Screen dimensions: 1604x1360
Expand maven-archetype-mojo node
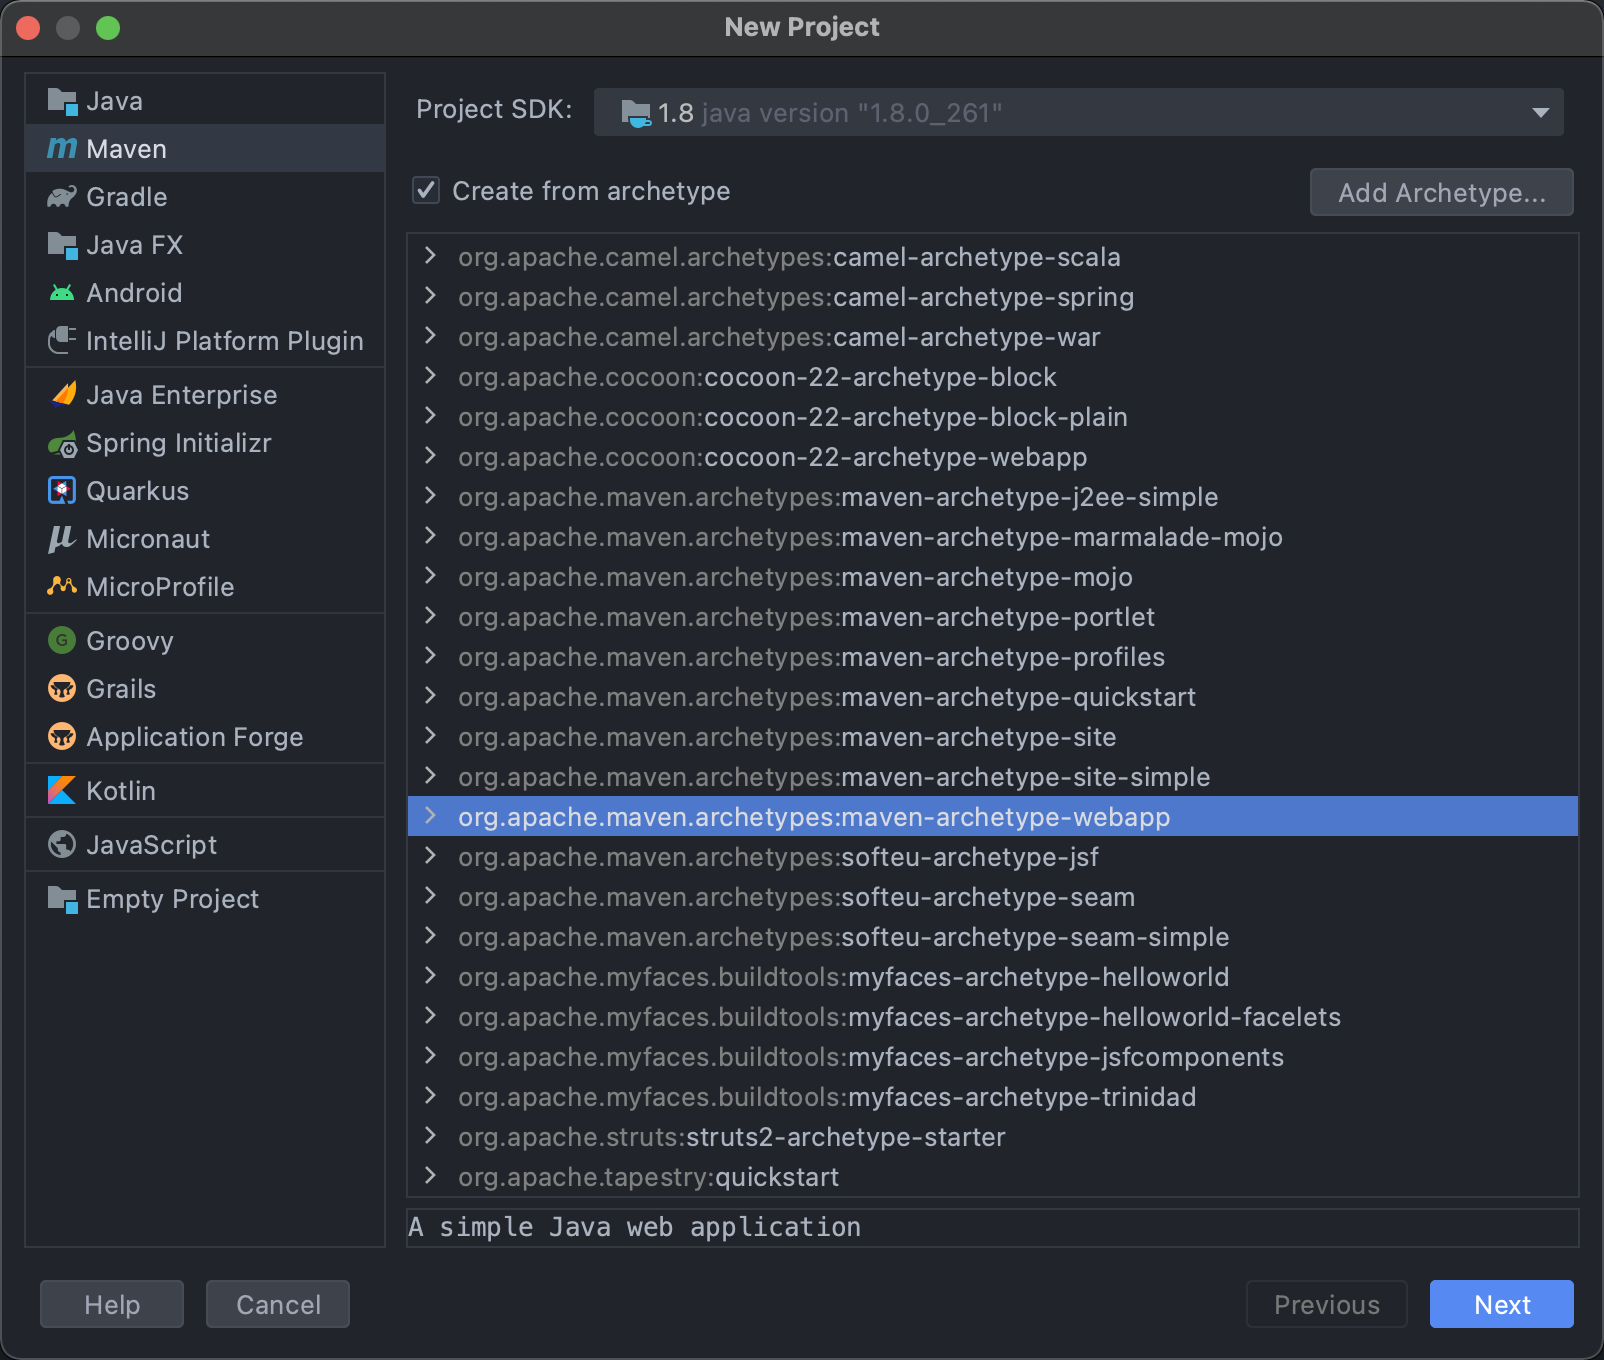(430, 576)
